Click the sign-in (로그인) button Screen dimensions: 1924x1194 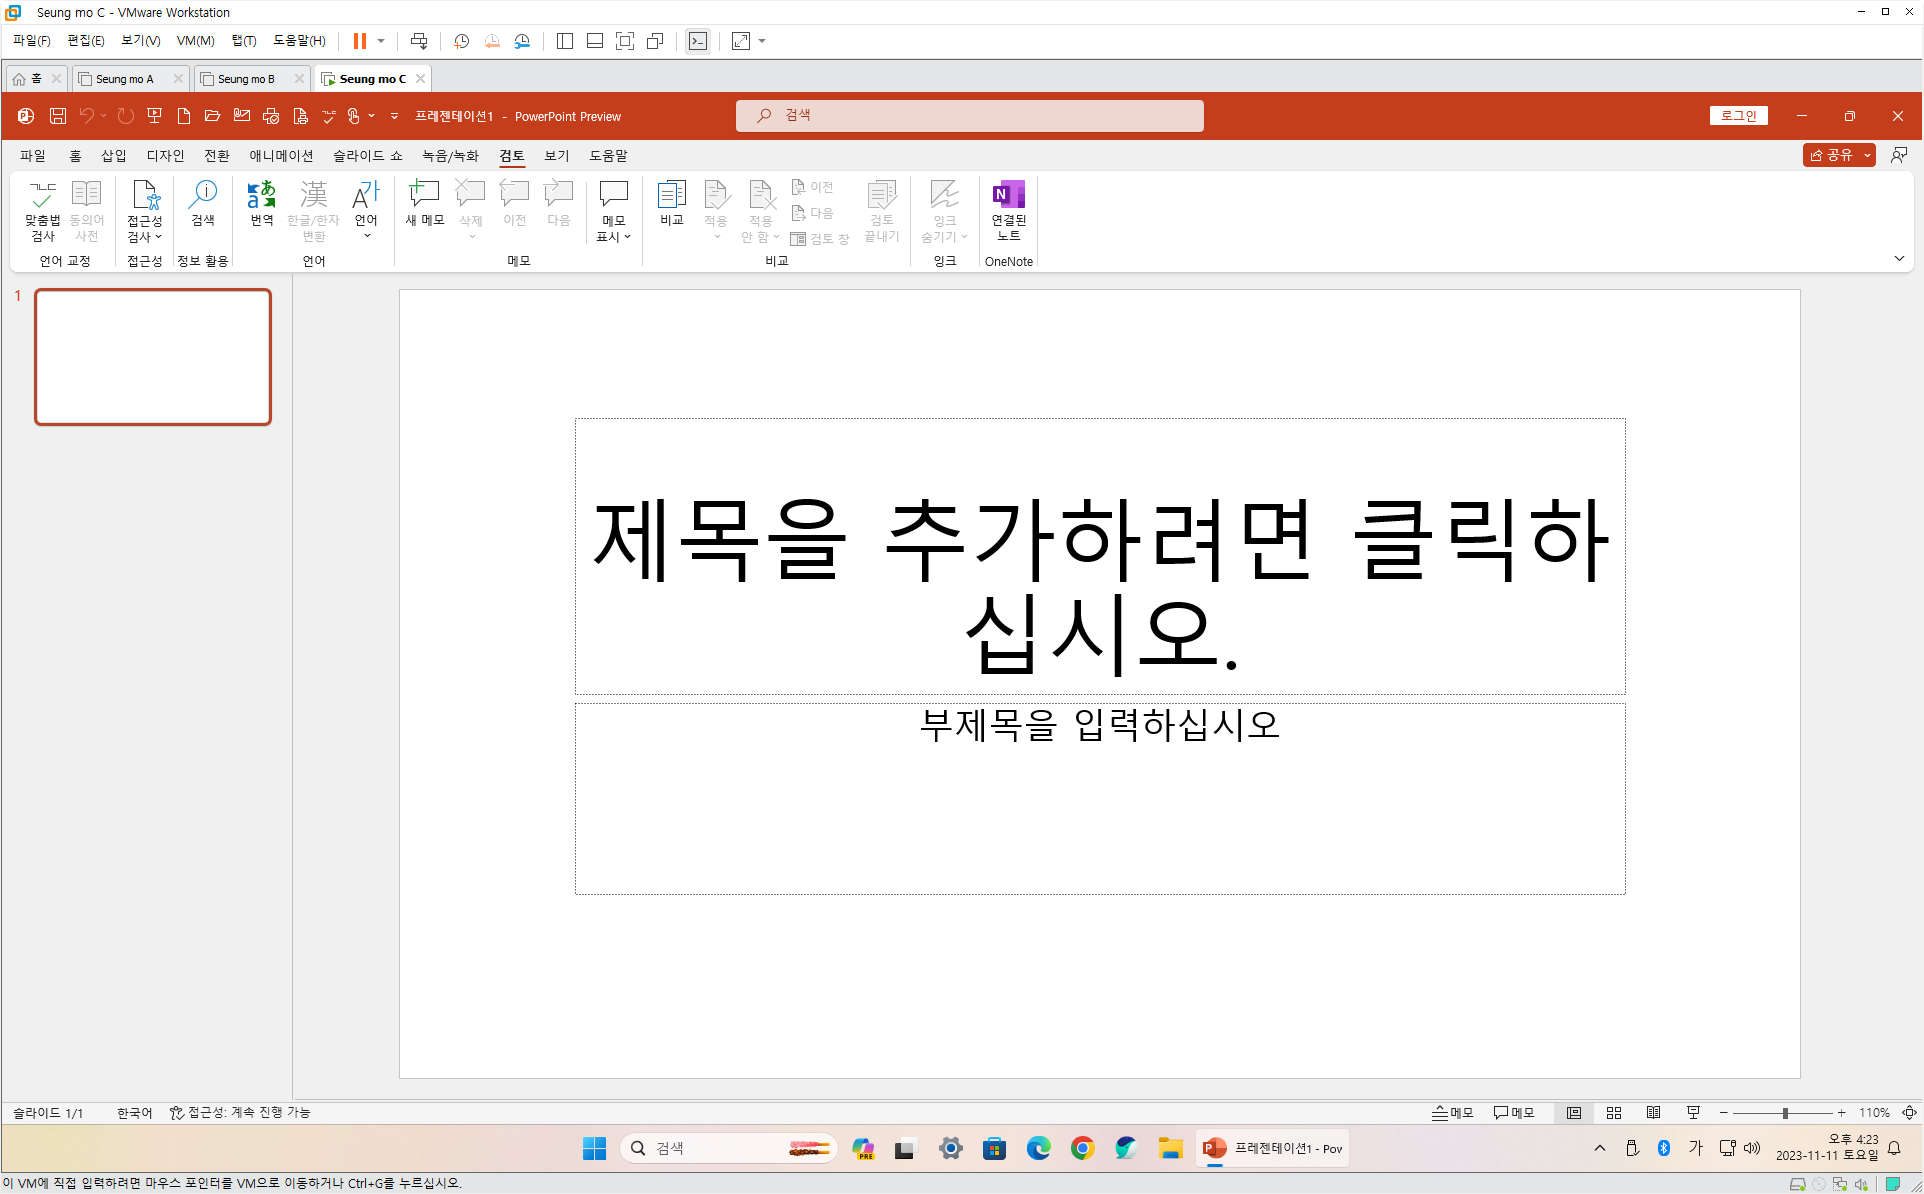coord(1738,116)
